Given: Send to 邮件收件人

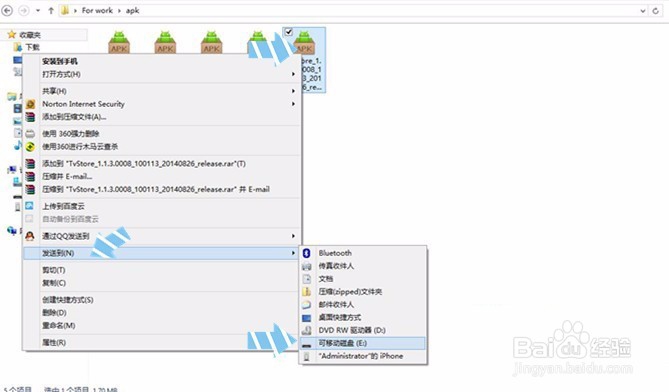Looking at the screenshot, I should tap(363, 305).
